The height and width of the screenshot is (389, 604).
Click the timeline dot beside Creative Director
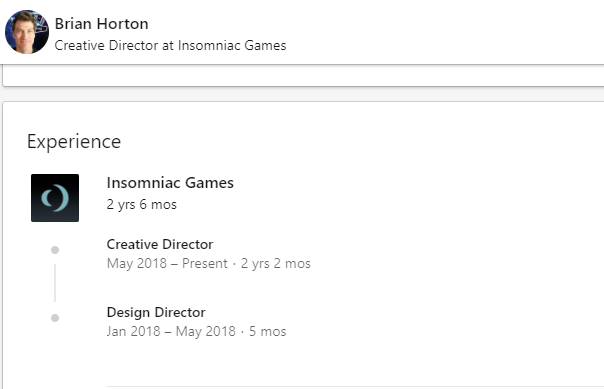click(55, 250)
